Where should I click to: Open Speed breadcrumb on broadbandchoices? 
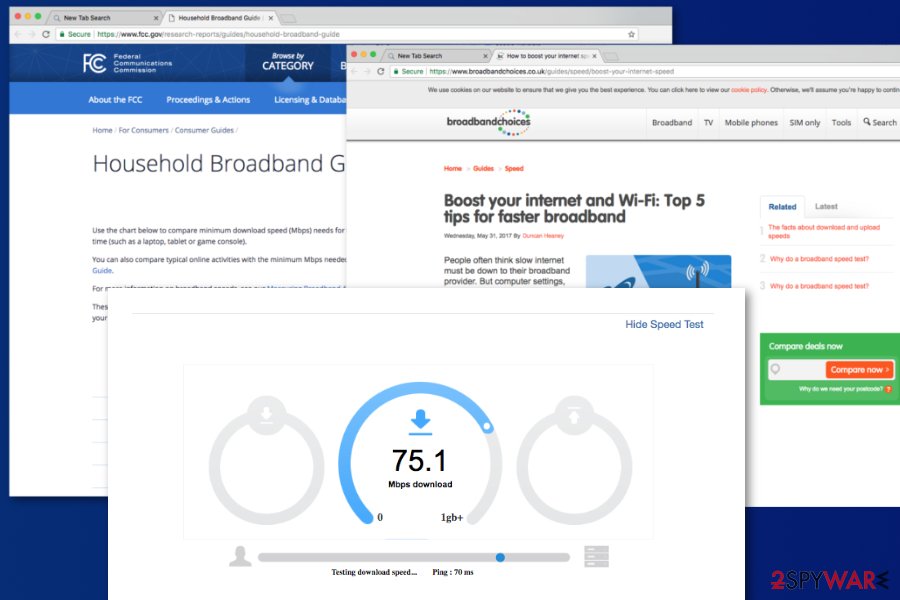coord(514,168)
